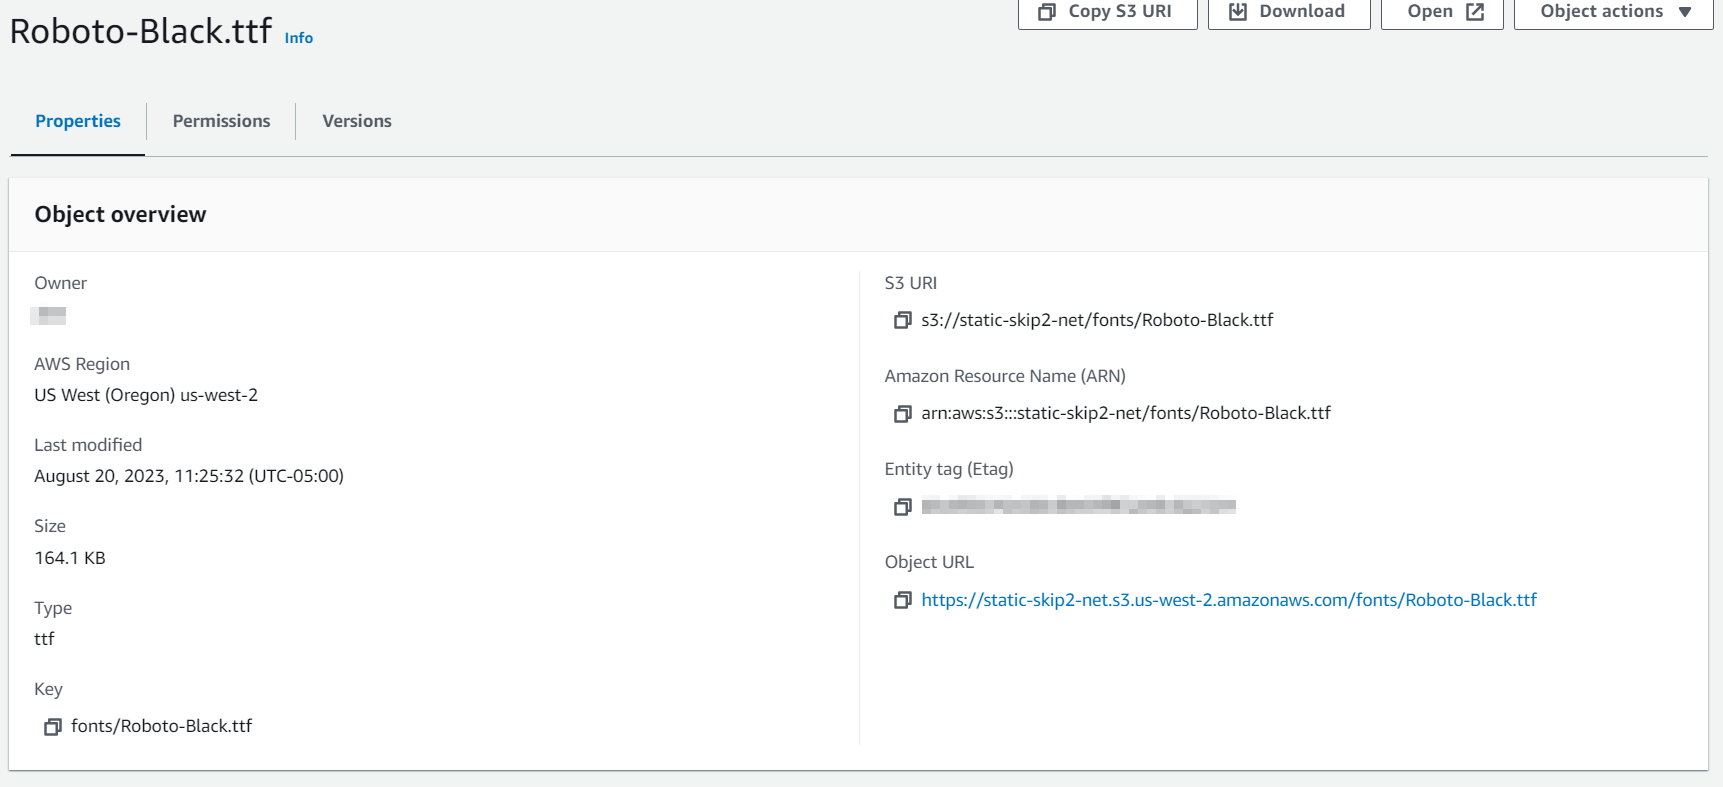
Task: Click the Entity tag (Etag) label
Action: 949,469
